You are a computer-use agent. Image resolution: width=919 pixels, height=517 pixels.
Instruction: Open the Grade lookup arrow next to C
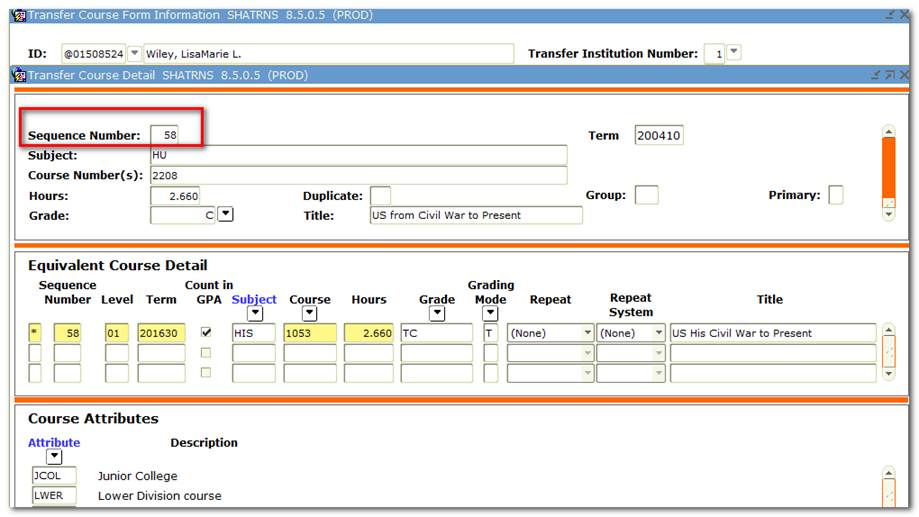tap(225, 214)
